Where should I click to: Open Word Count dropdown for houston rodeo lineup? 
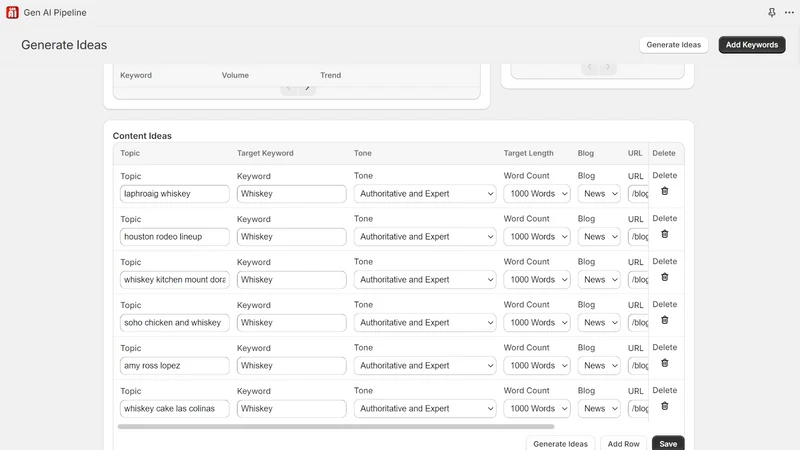pos(537,237)
